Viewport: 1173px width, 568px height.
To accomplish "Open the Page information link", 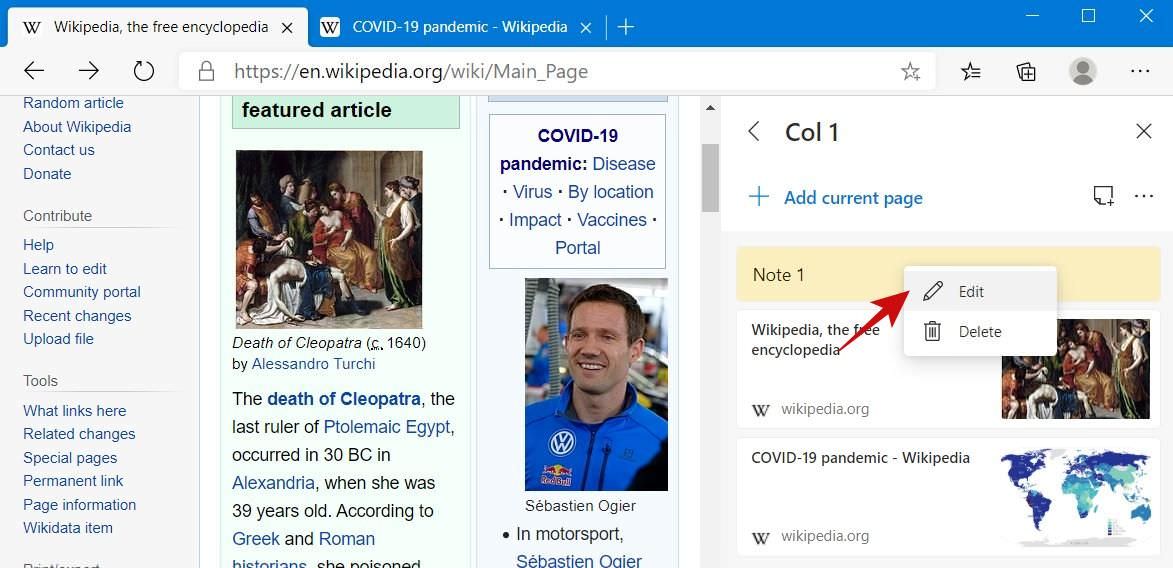I will pyautogui.click(x=80, y=504).
